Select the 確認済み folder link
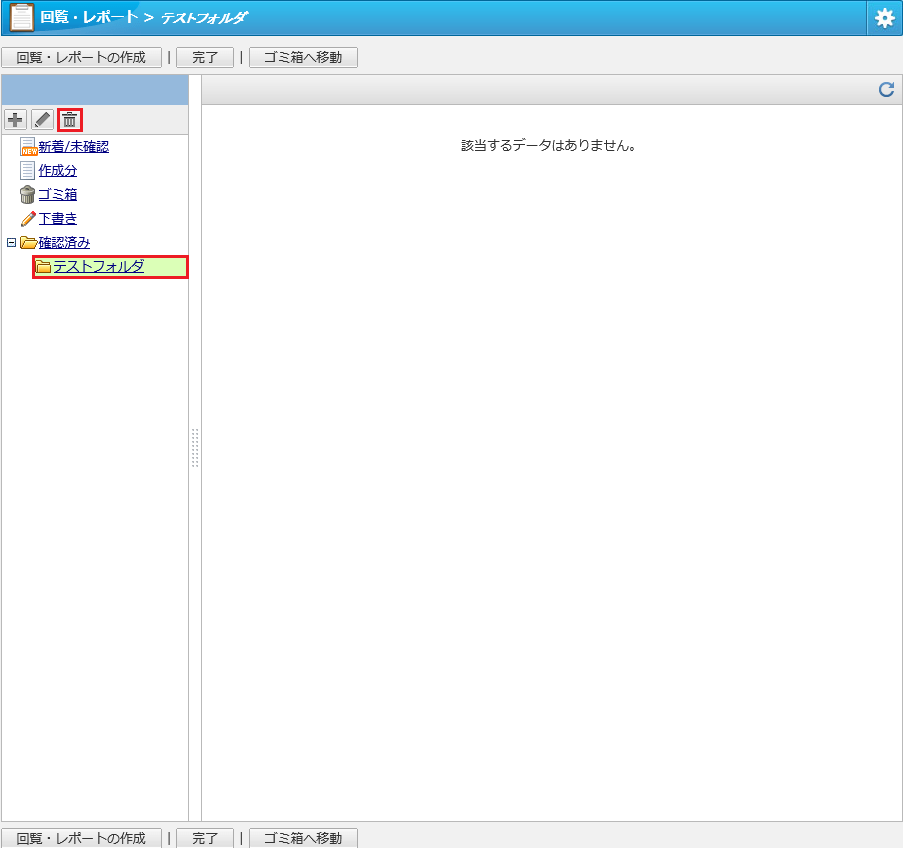 coord(64,243)
